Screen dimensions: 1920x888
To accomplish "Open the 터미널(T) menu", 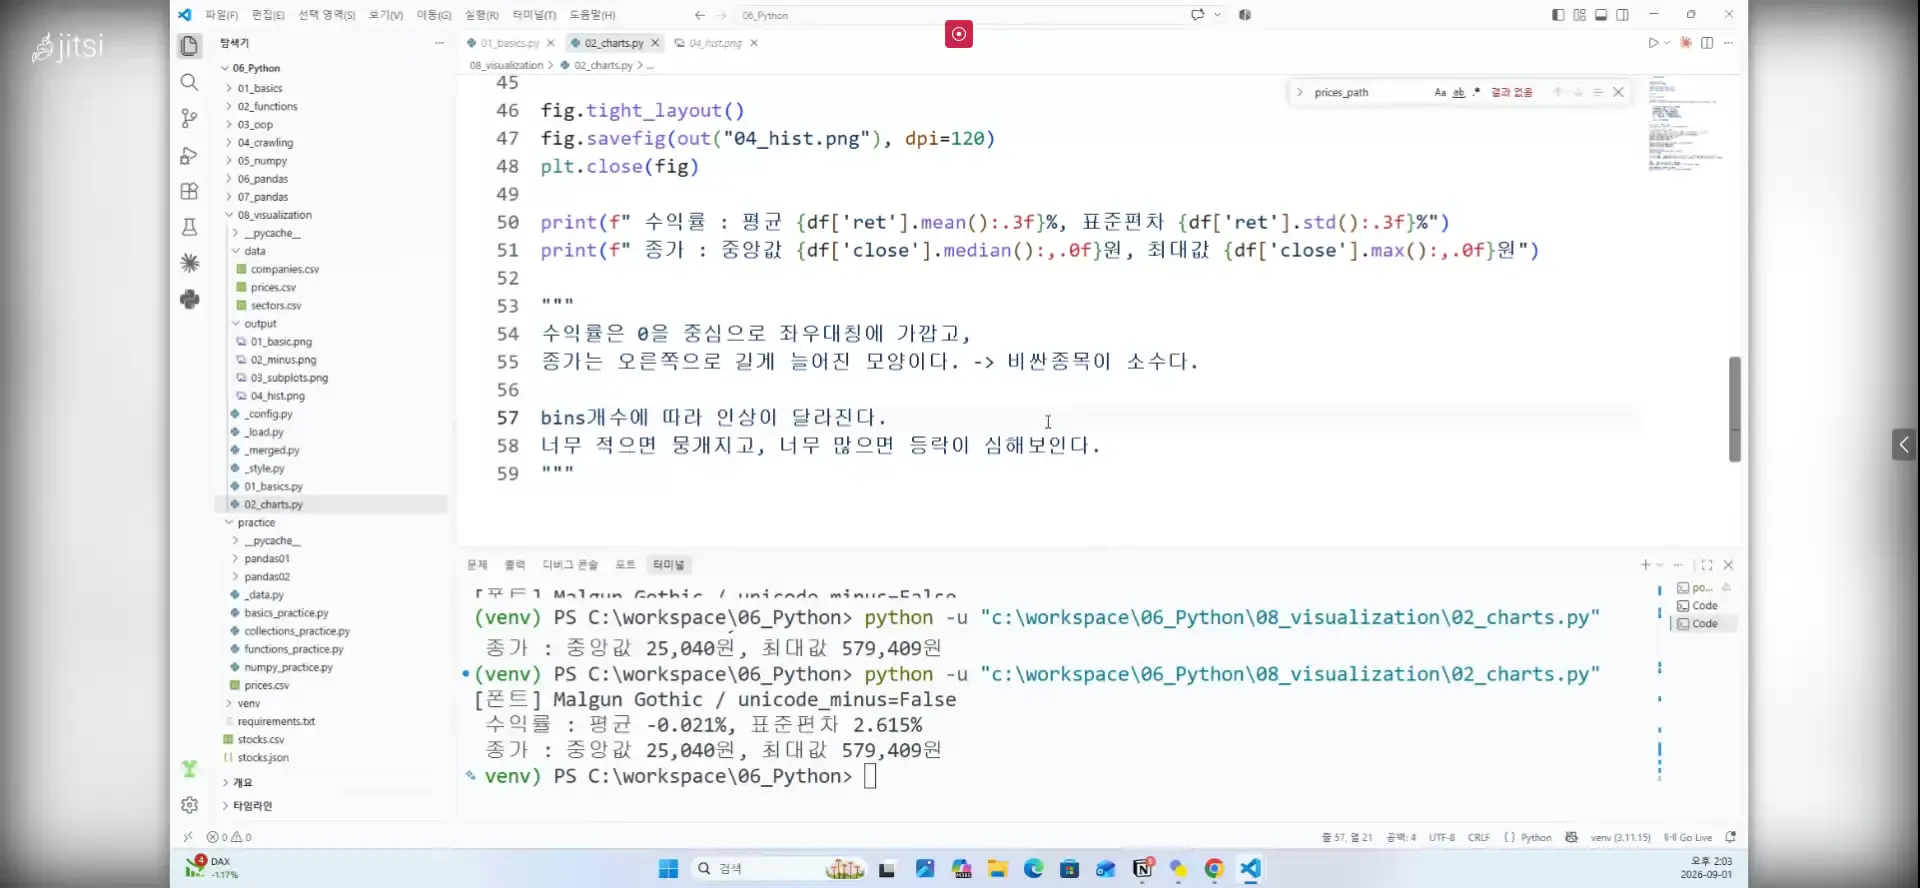I will 534,15.
